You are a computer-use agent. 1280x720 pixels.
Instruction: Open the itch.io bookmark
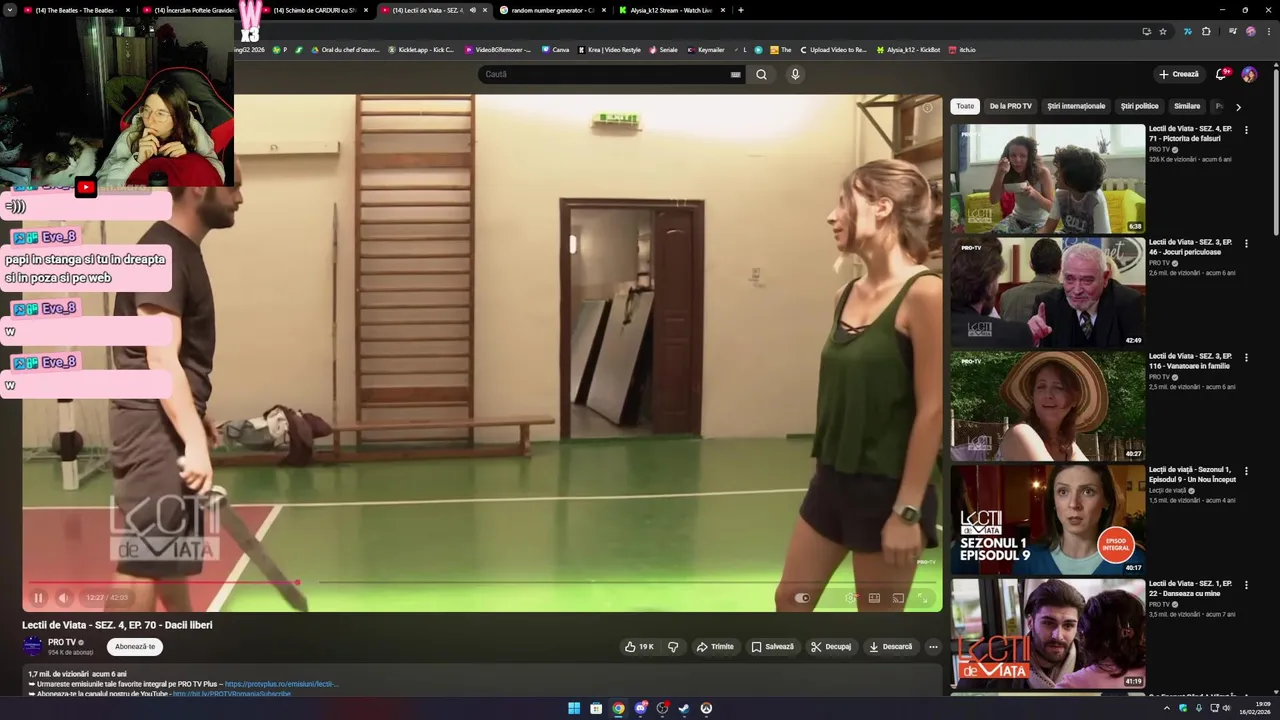(962, 49)
